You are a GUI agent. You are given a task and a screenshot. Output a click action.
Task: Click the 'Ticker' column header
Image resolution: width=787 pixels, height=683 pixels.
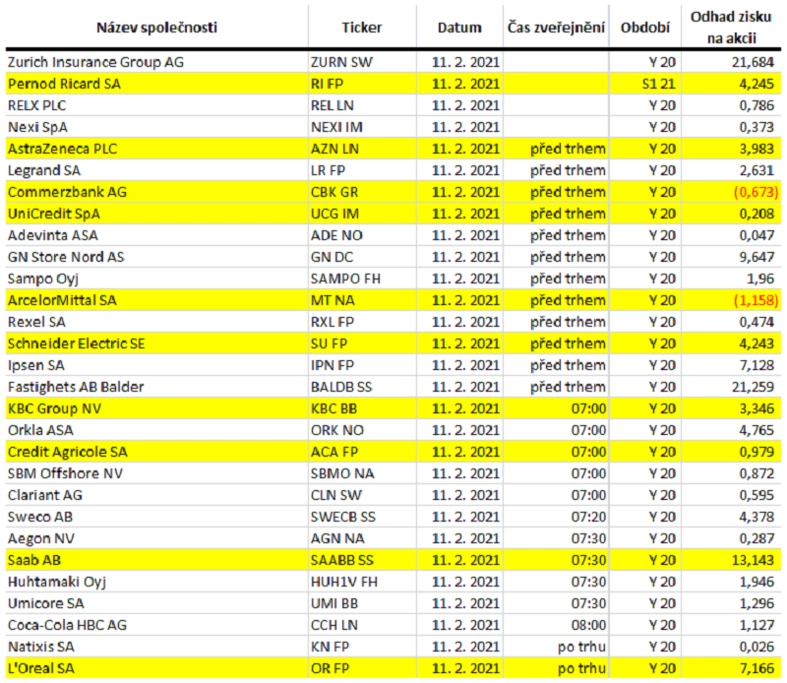(x=362, y=28)
